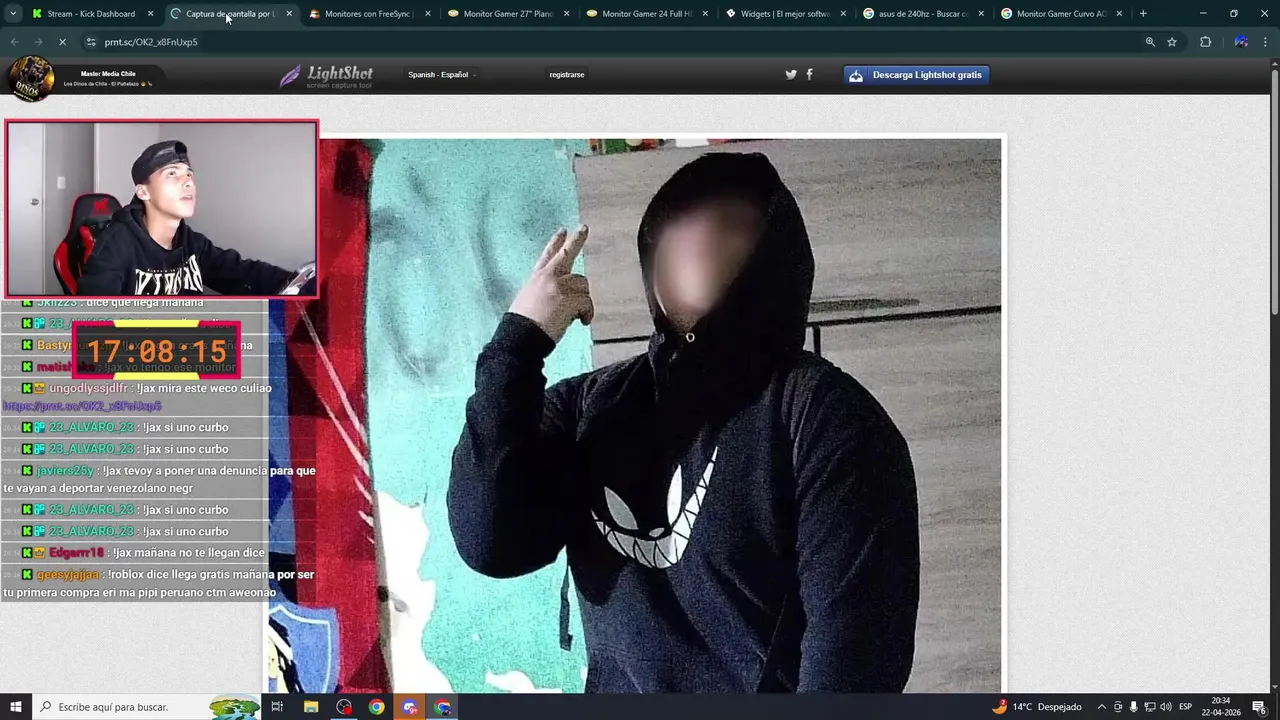The width and height of the screenshot is (1280, 720).
Task: Open File Explorer from the taskbar
Action: [x=311, y=707]
